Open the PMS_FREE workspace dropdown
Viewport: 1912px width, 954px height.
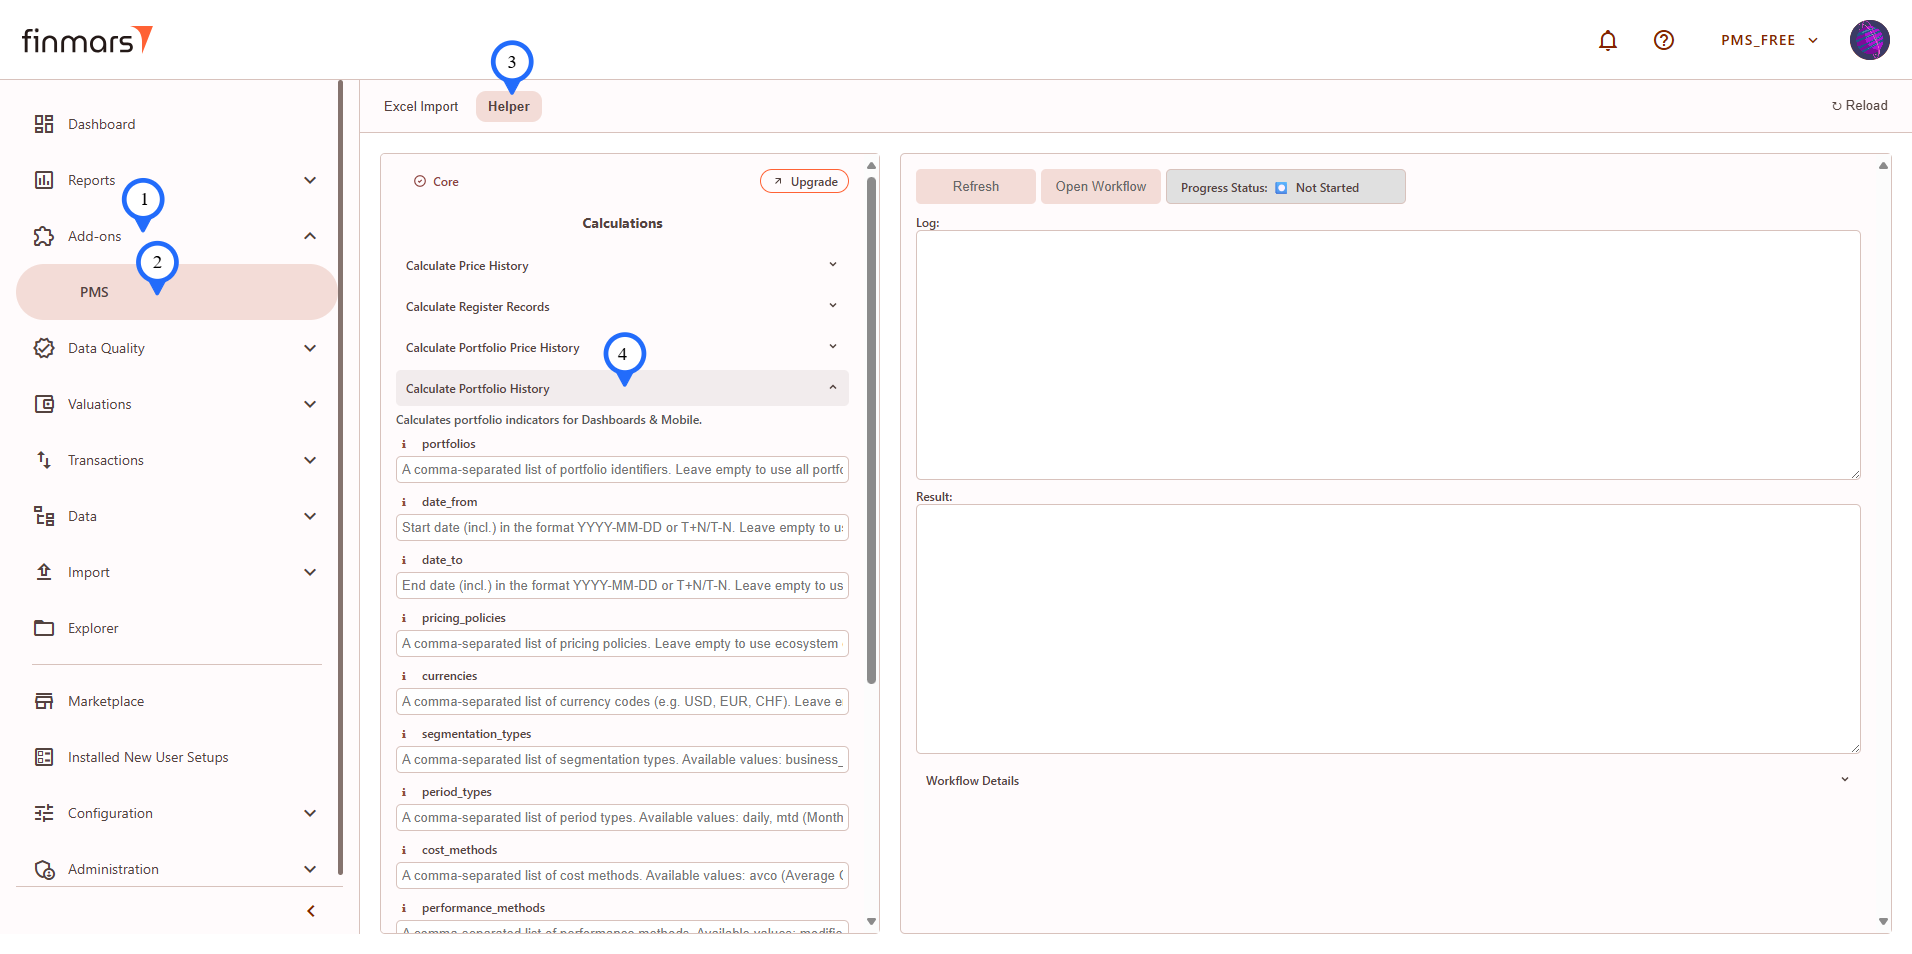tap(1769, 40)
